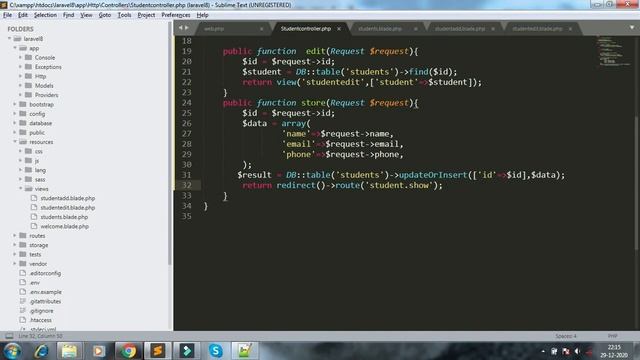Open the Project menu
The height and width of the screenshot is (360, 640).
[x=146, y=15]
